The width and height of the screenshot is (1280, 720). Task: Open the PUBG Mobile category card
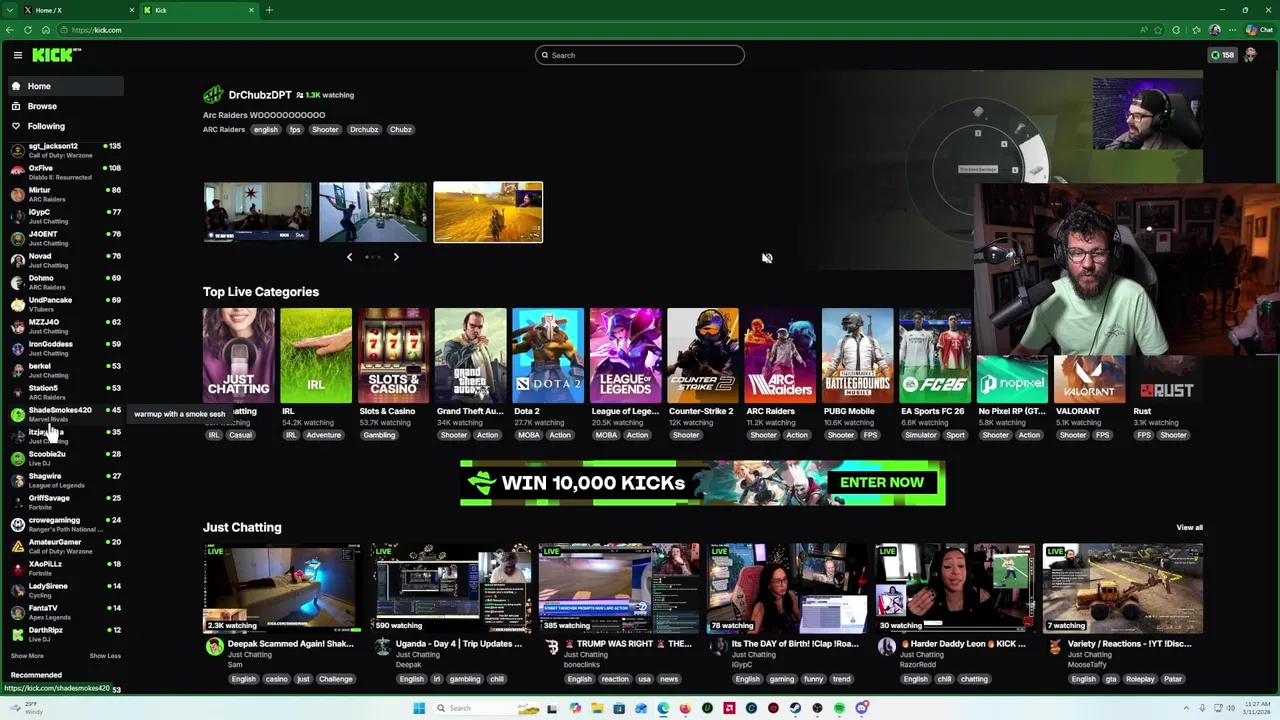coord(857,355)
